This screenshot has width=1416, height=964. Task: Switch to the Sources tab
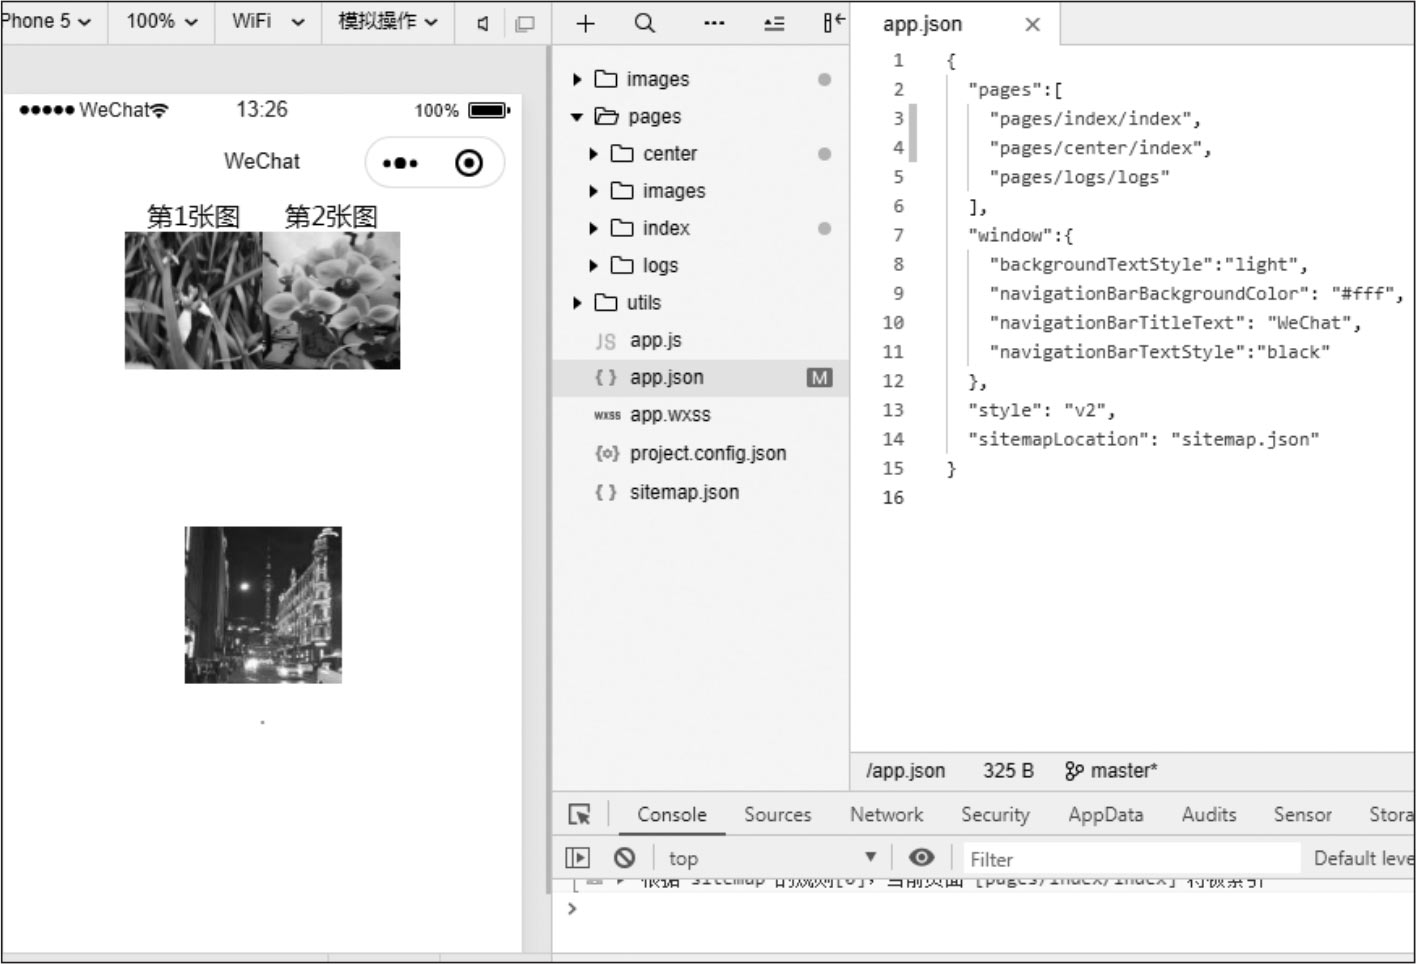[778, 815]
